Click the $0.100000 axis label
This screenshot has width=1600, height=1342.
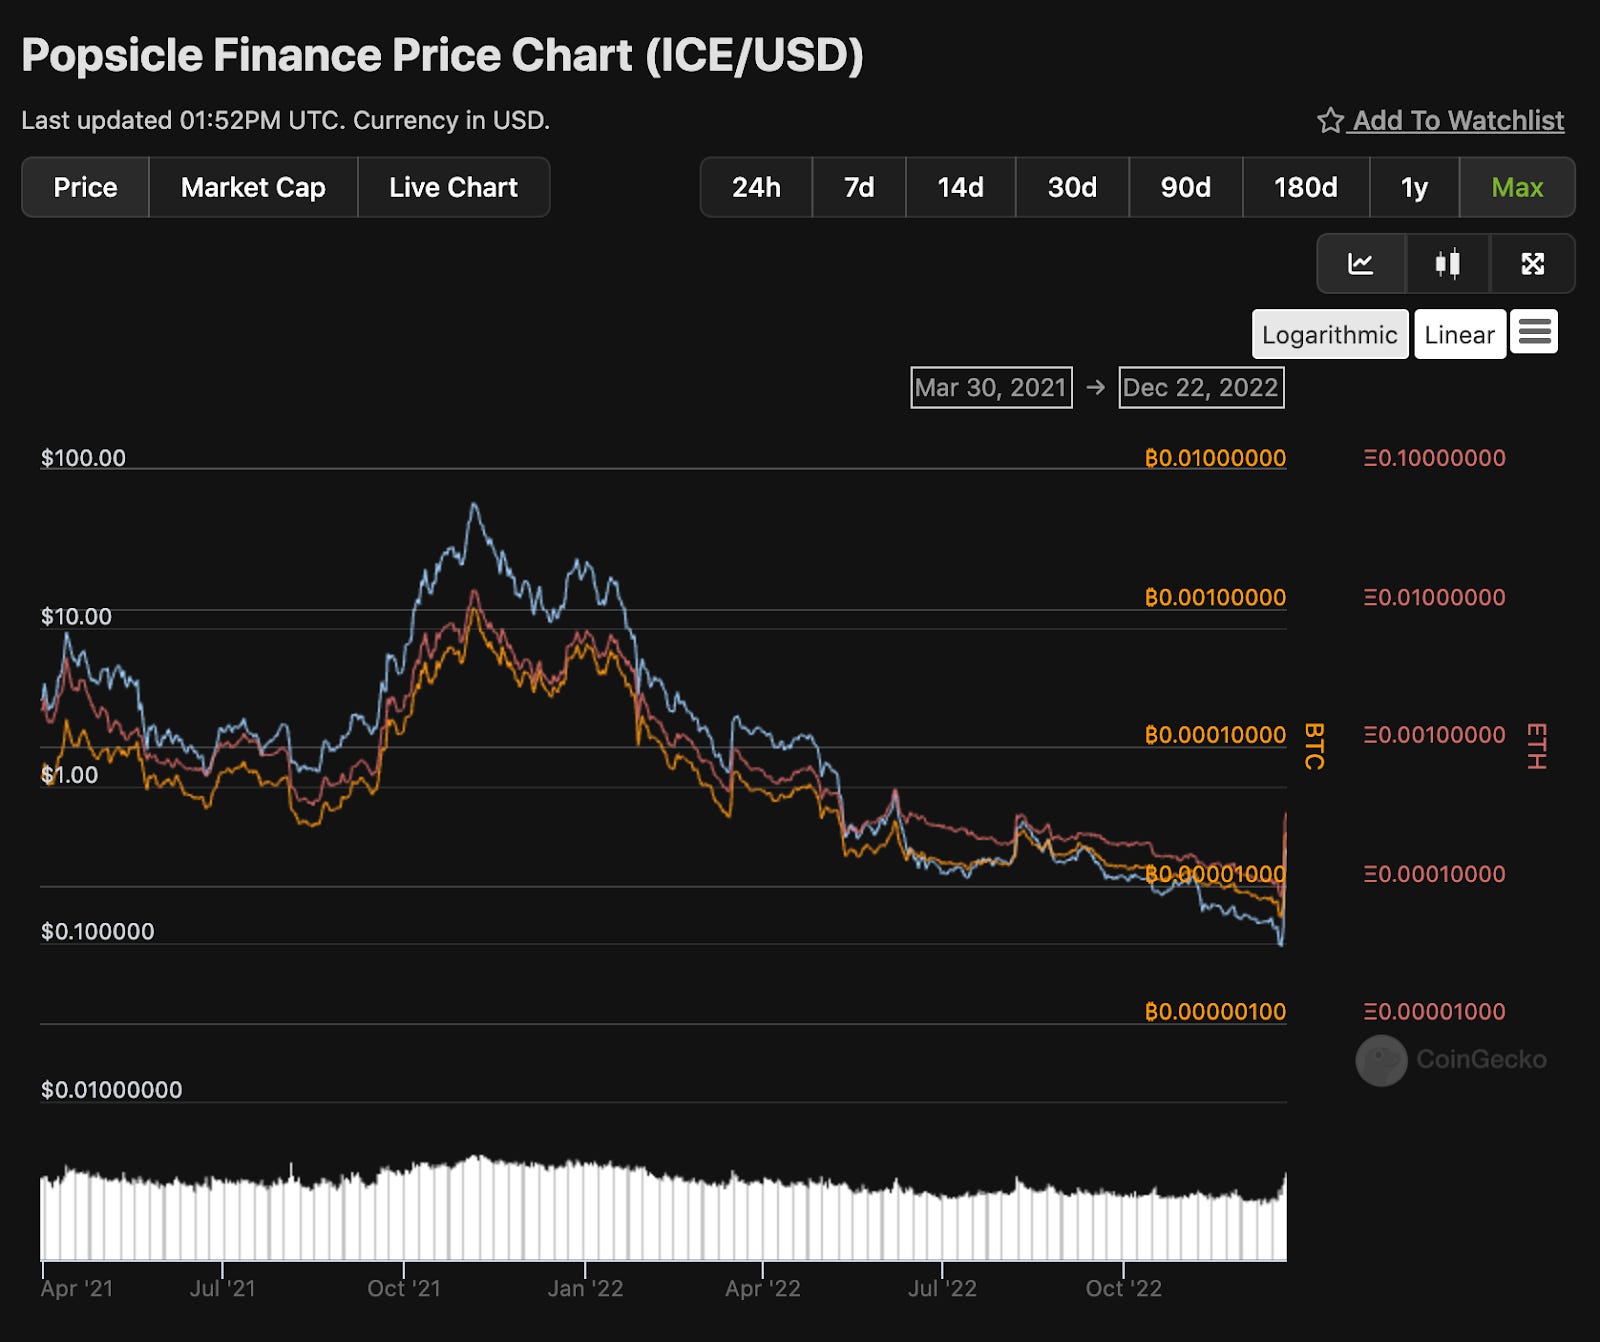tap(97, 932)
